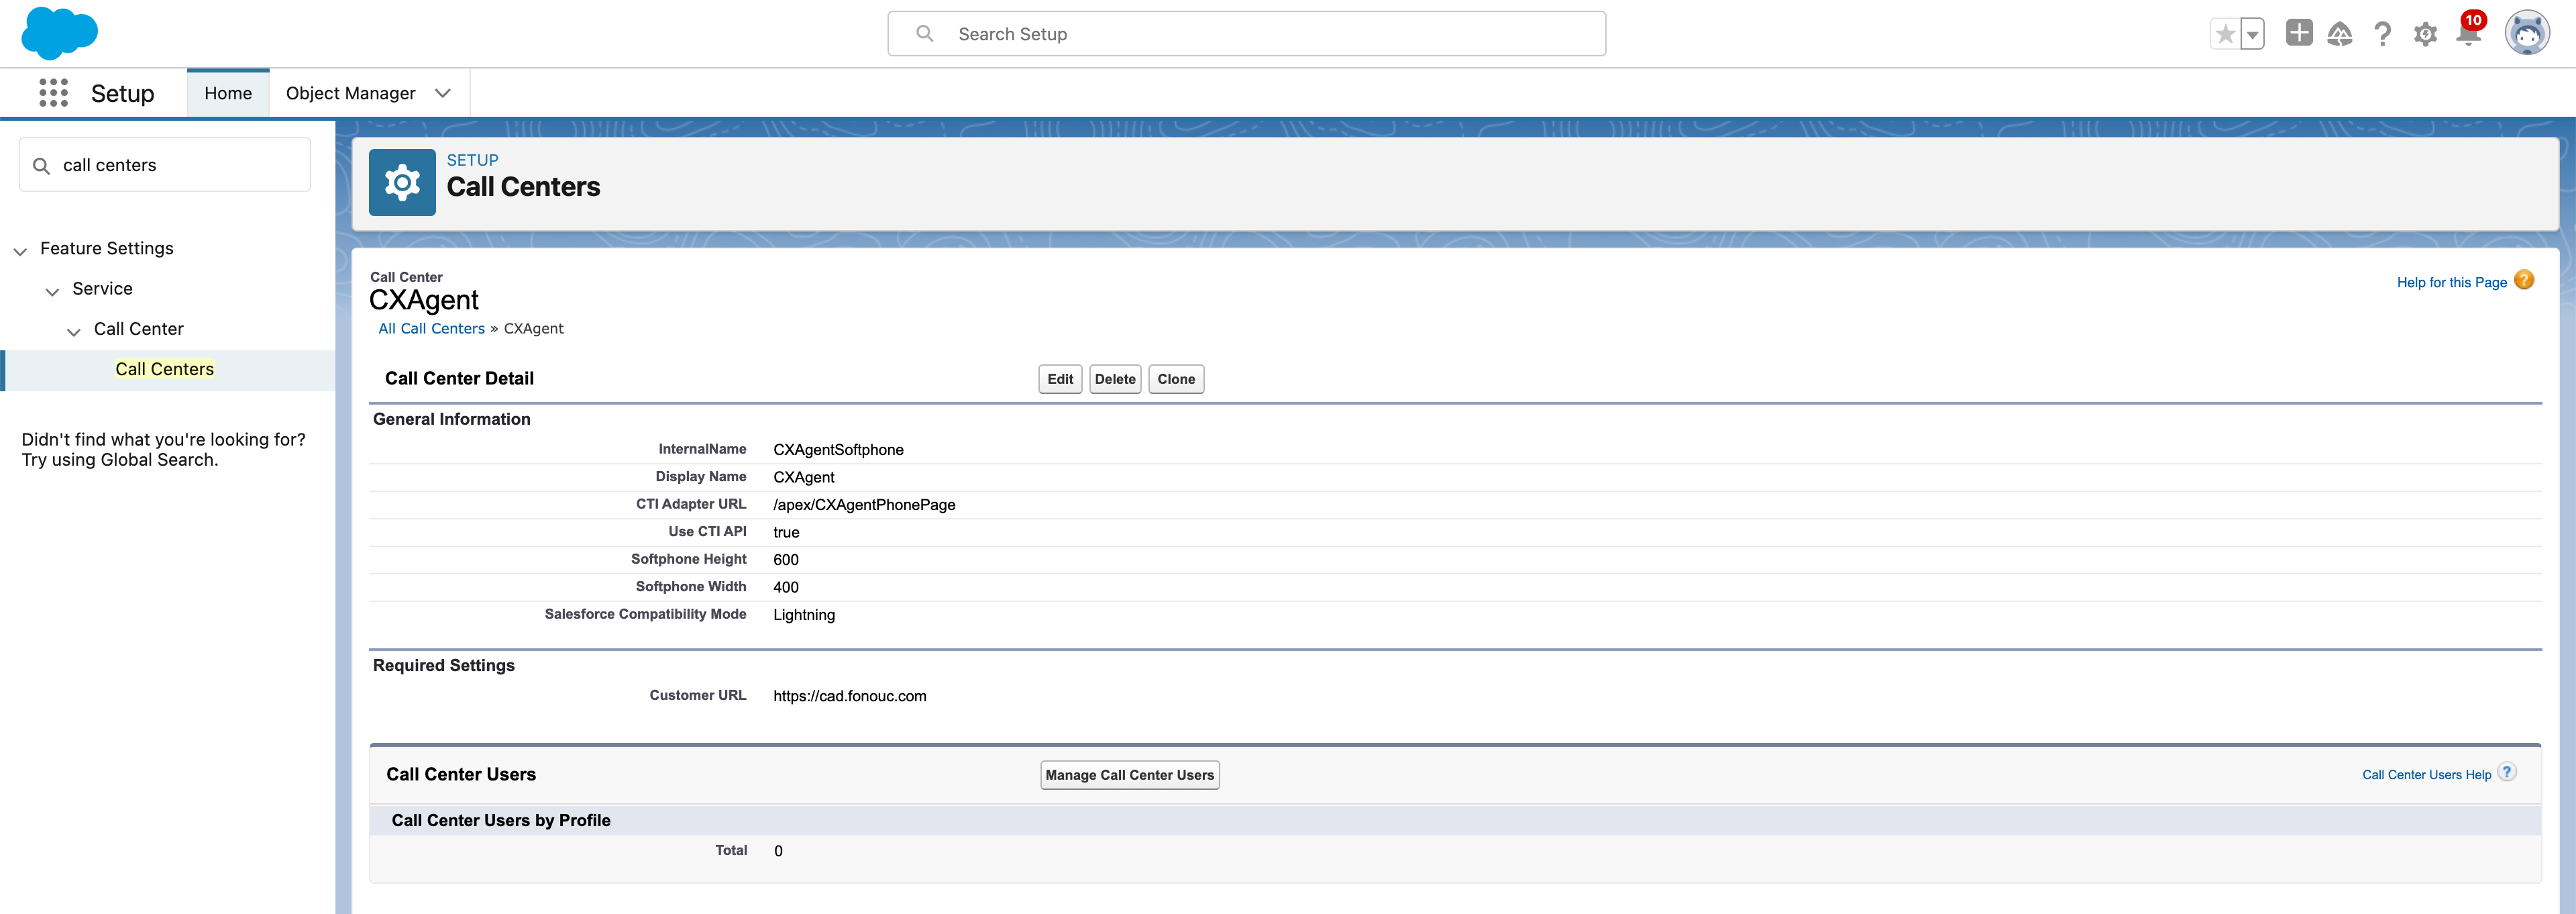Click the Call Center Users by Profile header
This screenshot has height=914, width=2576.
pos(501,820)
